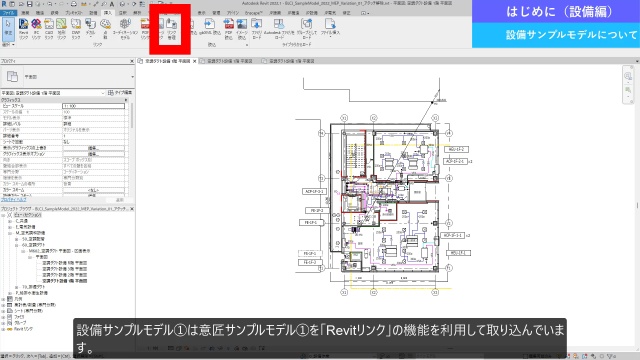Select the 修正 Modify arrow tool
This screenshot has height=360, width=640.
coord(8,28)
